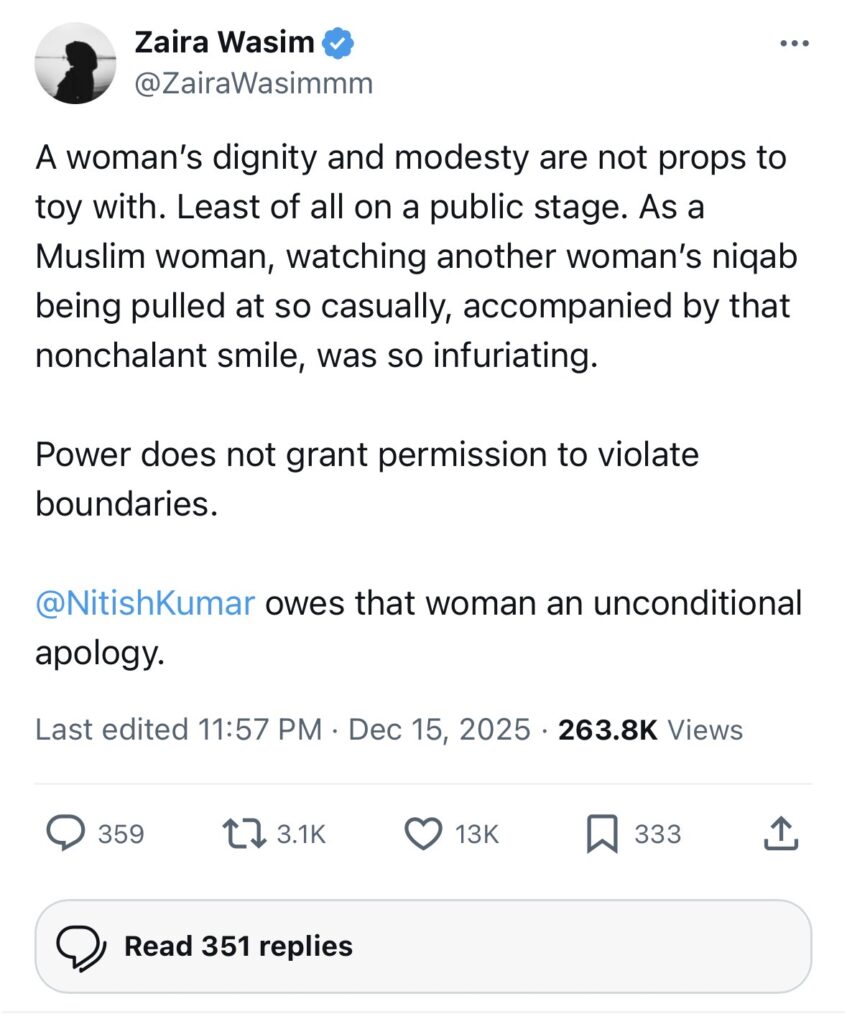
Task: Bookmark the post using bookmark icon
Action: tap(602, 834)
